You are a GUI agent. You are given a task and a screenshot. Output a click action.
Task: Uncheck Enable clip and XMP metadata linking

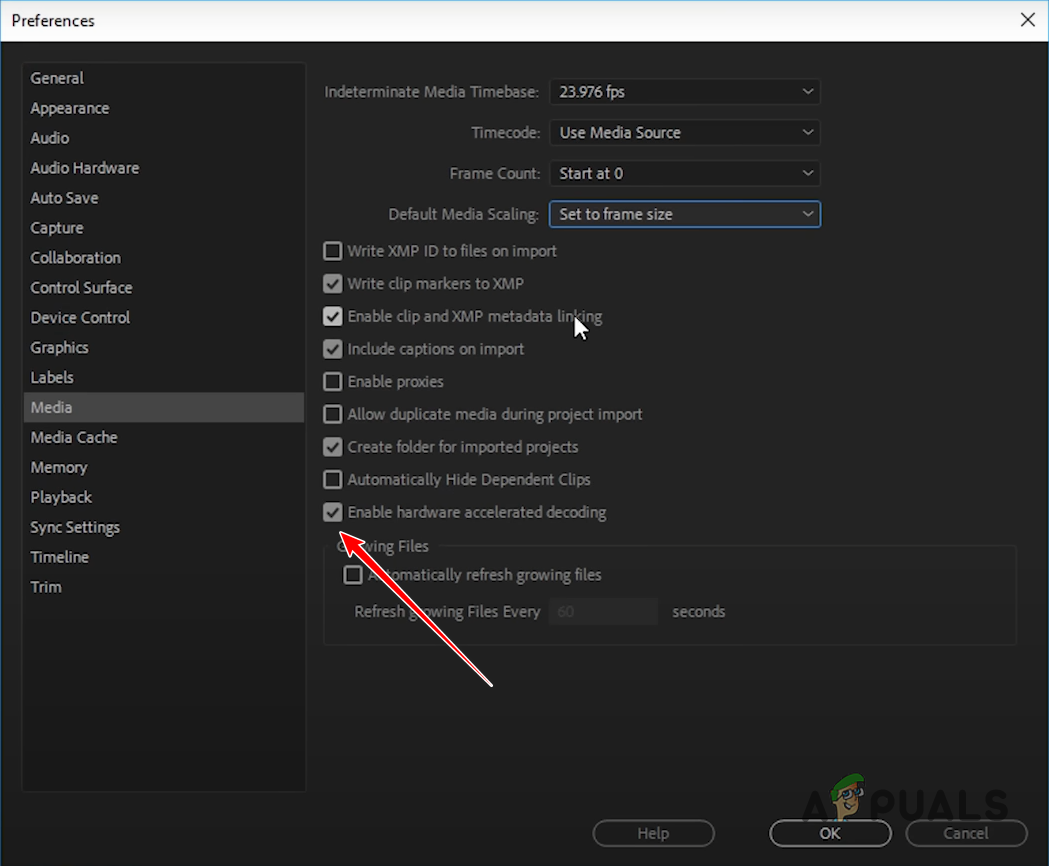point(332,316)
